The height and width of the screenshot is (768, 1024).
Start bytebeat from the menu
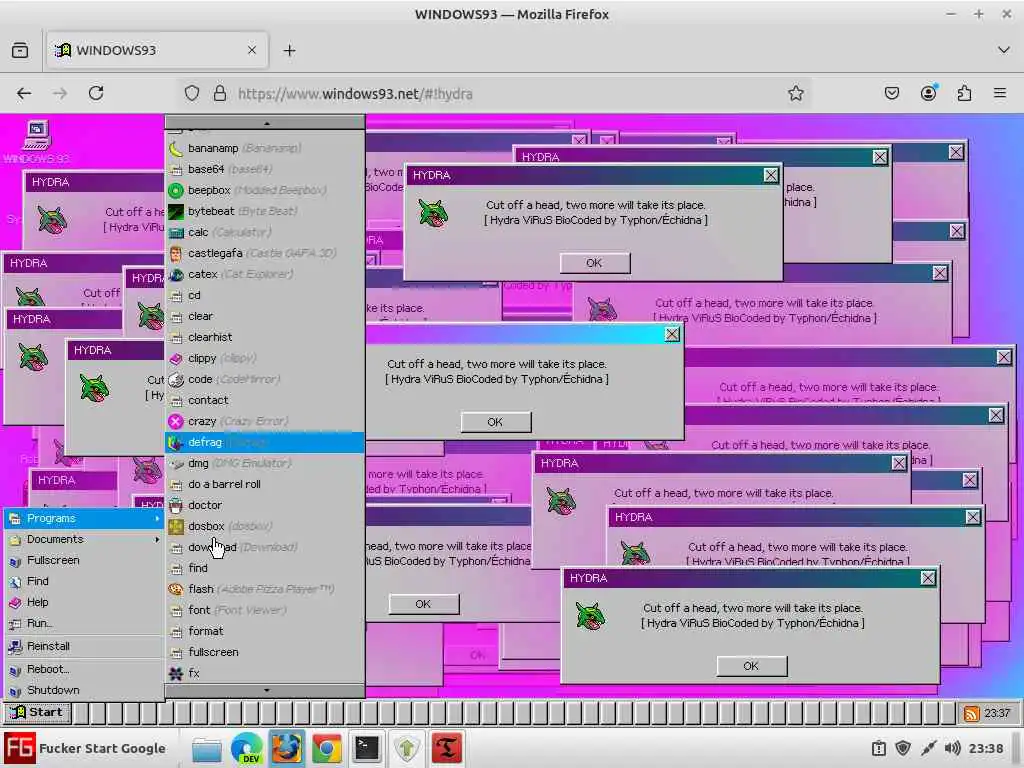(x=264, y=211)
